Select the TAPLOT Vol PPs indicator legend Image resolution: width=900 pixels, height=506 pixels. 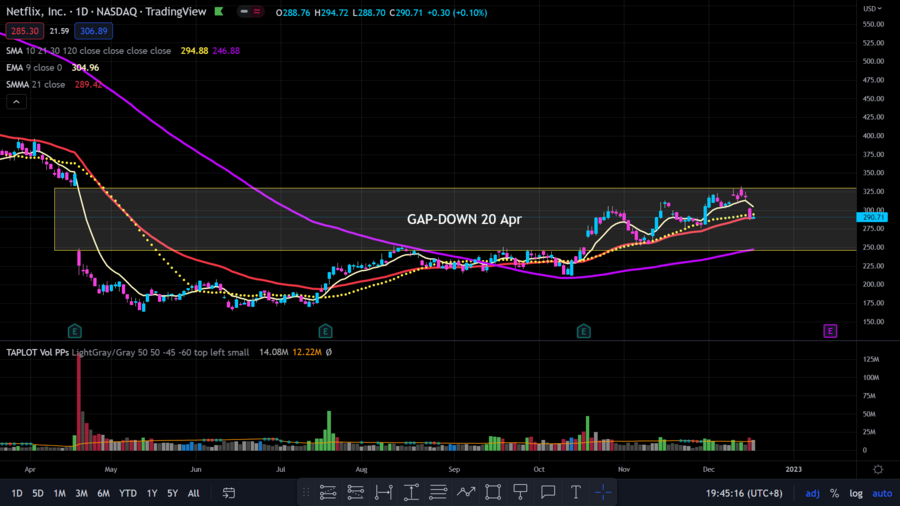coord(127,352)
